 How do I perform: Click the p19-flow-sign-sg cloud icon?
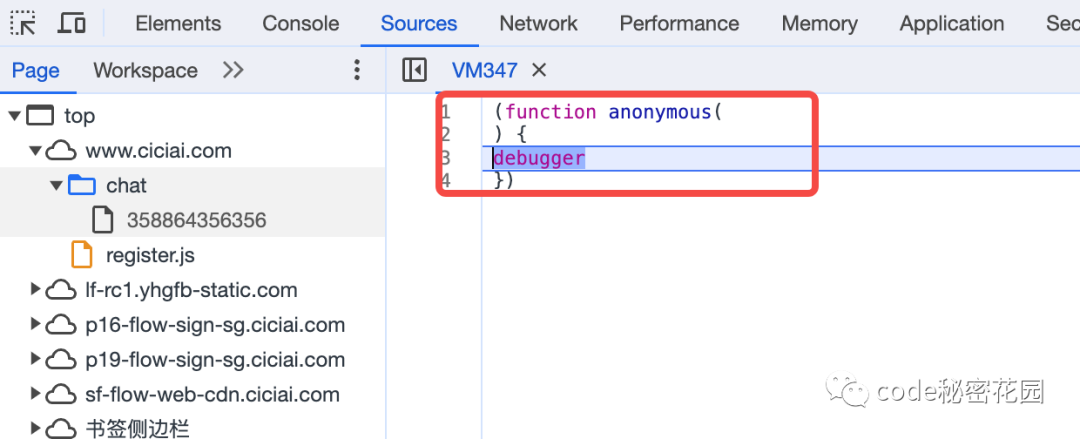point(61,360)
